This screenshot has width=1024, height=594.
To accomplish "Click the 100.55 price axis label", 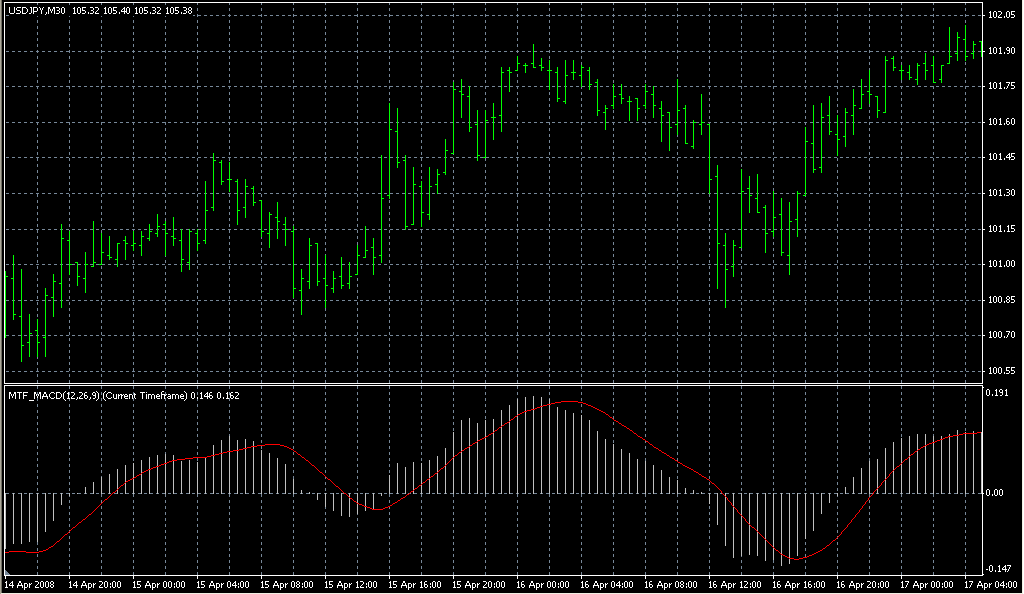I will coord(1001,371).
